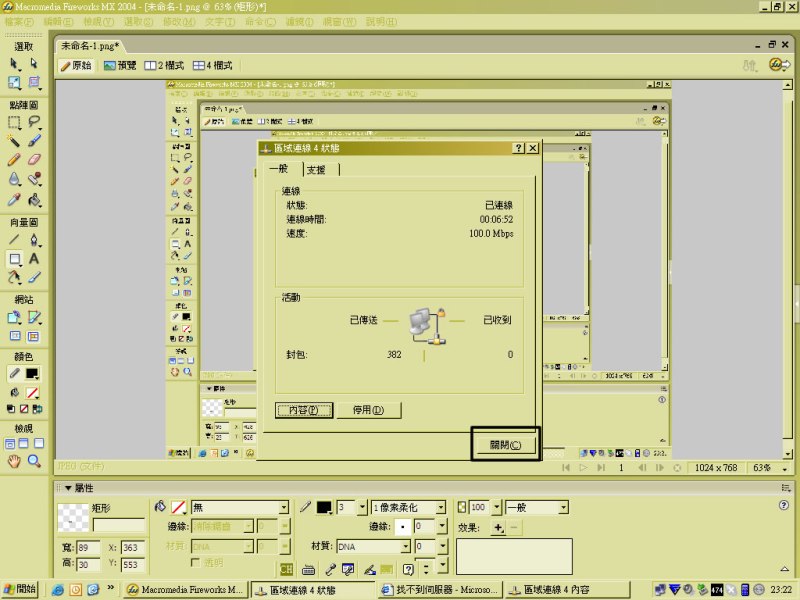Open the 63% zoom level dropdown
This screenshot has height=600, width=800.
click(785, 468)
